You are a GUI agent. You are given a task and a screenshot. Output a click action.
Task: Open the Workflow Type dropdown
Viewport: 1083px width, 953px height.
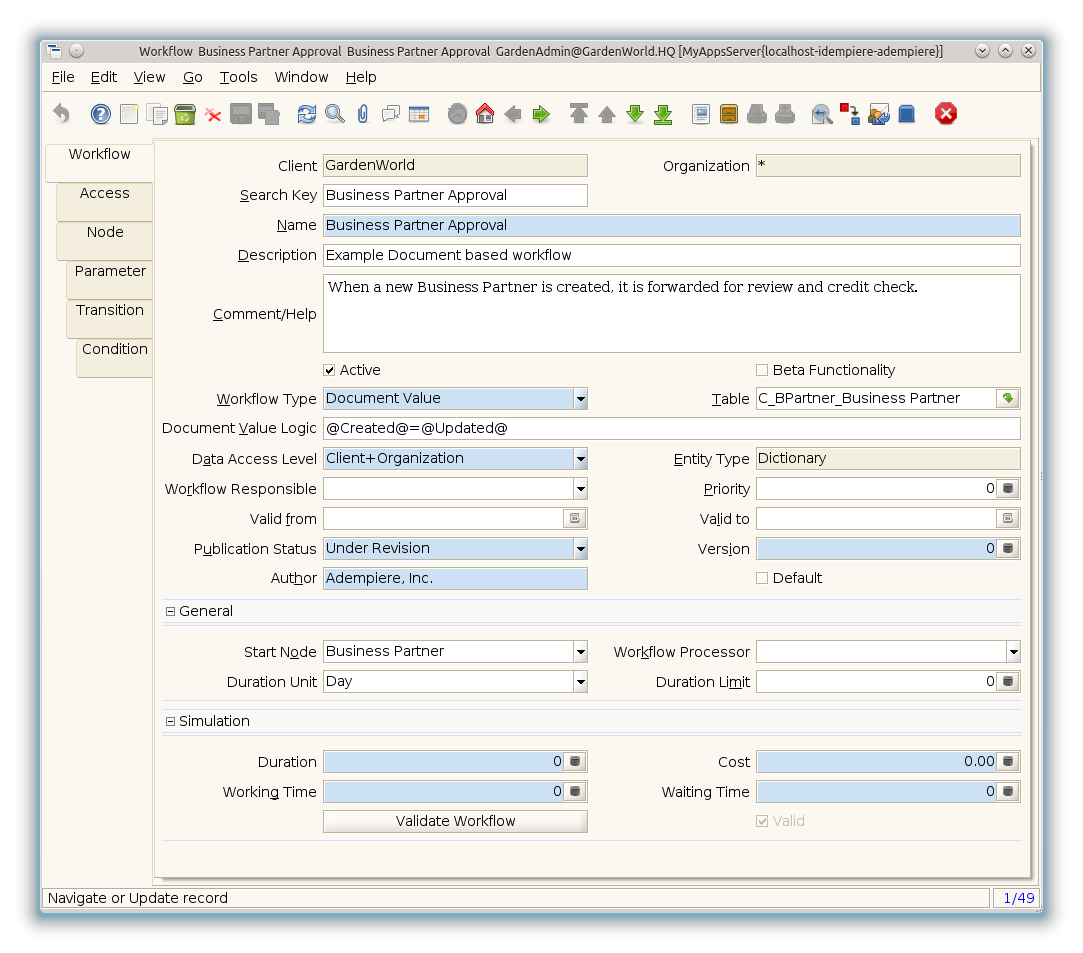tap(580, 399)
